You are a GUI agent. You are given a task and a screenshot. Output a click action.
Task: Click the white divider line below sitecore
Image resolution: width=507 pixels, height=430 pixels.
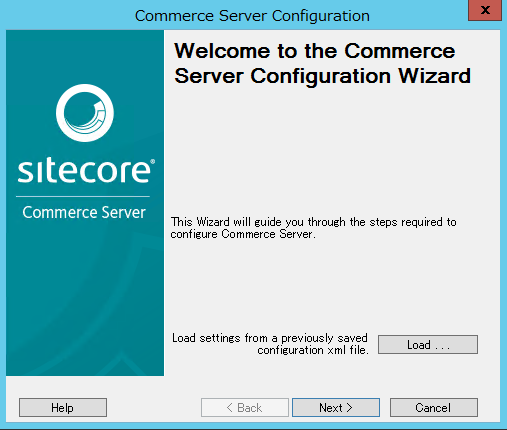click(83, 197)
